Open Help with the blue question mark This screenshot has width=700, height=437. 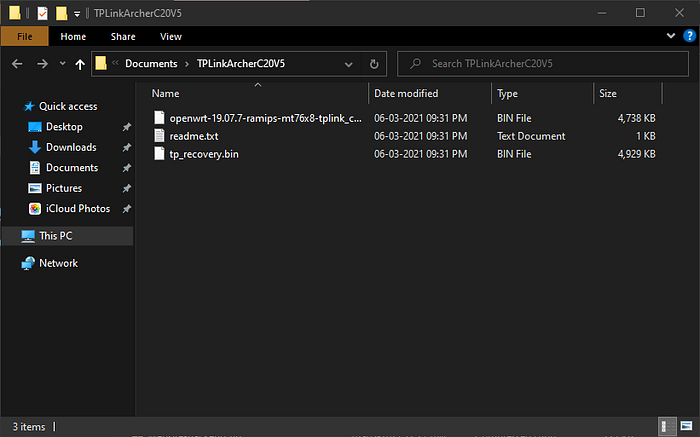click(x=689, y=36)
